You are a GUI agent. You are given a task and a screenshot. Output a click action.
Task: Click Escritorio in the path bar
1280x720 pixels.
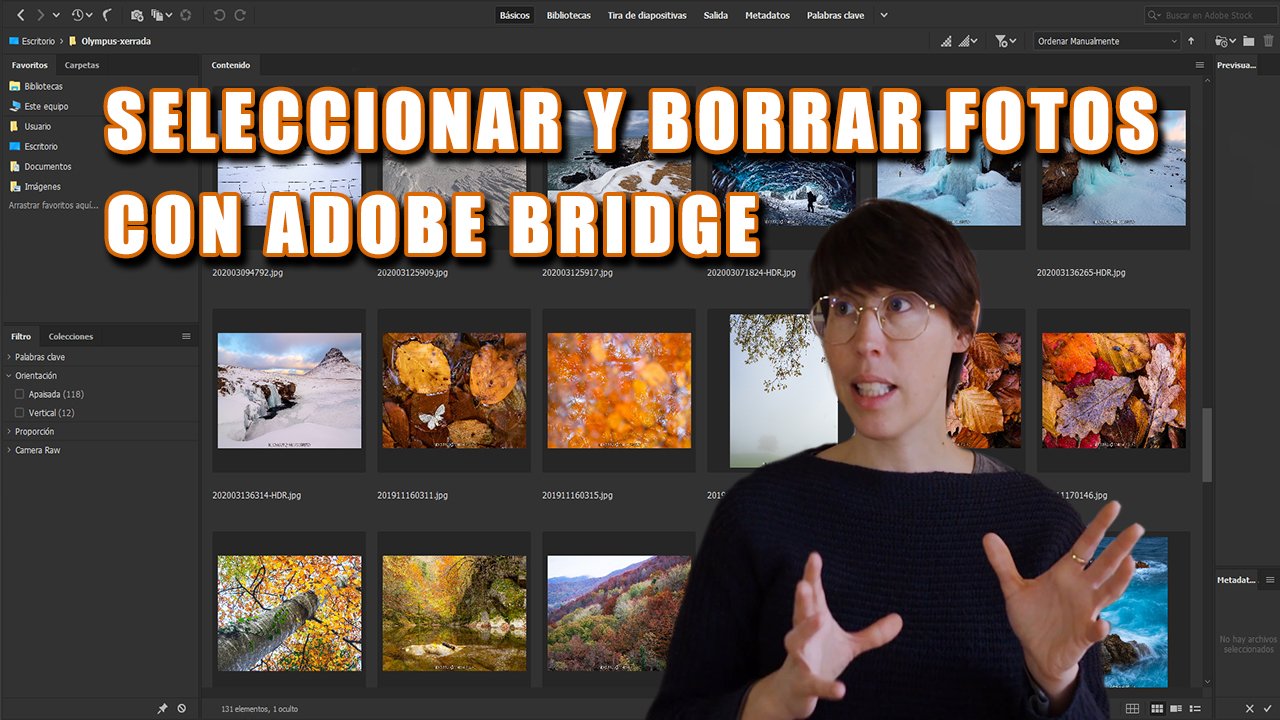(32, 41)
